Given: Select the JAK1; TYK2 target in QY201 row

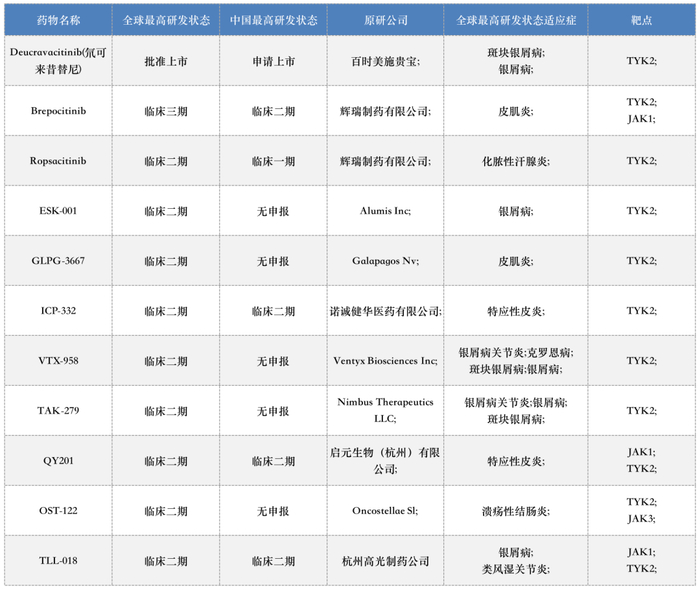Looking at the screenshot, I should pyautogui.click(x=642, y=461).
